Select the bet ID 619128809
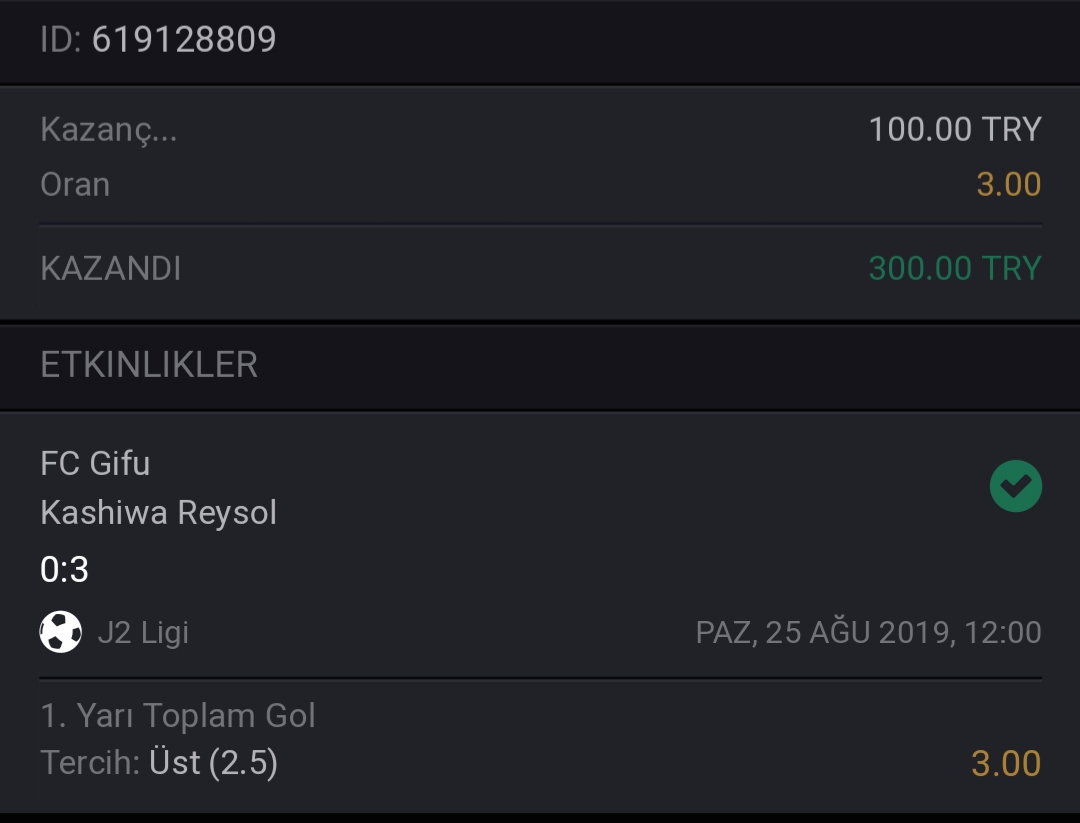The width and height of the screenshot is (1080, 823). click(184, 39)
